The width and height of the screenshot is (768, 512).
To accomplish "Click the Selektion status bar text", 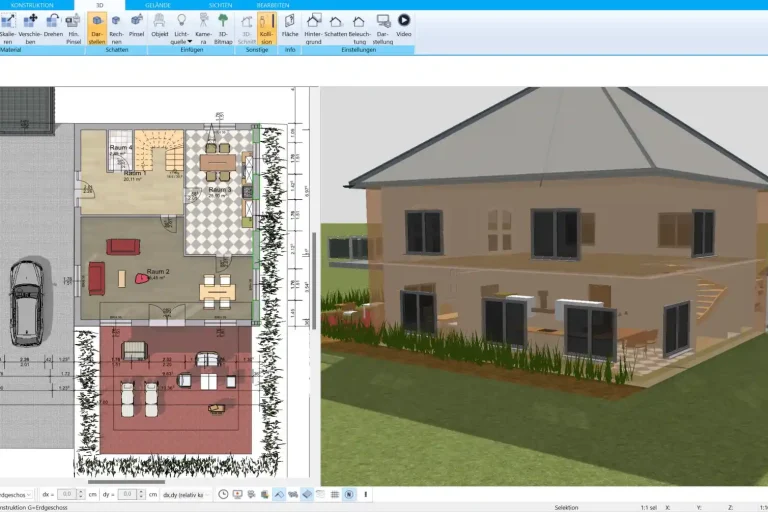I will 566,508.
